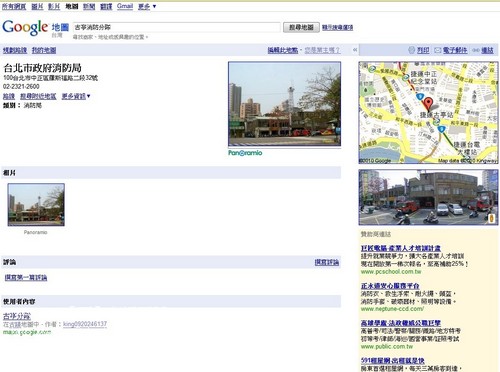The width and height of the screenshot is (500, 372).
Task: Open the ad link starting with 591
Action: click(393, 361)
